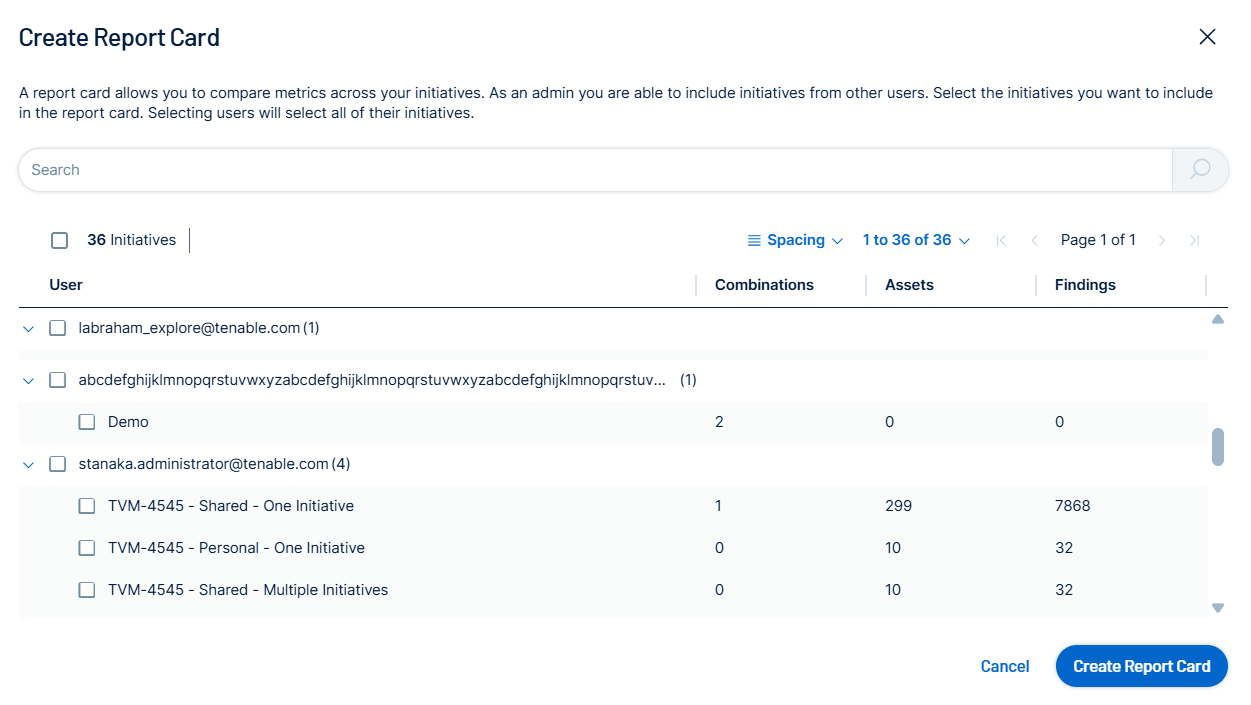This screenshot has height=705, width=1251.
Task: Open the Spacing dropdown
Action: [x=796, y=240]
